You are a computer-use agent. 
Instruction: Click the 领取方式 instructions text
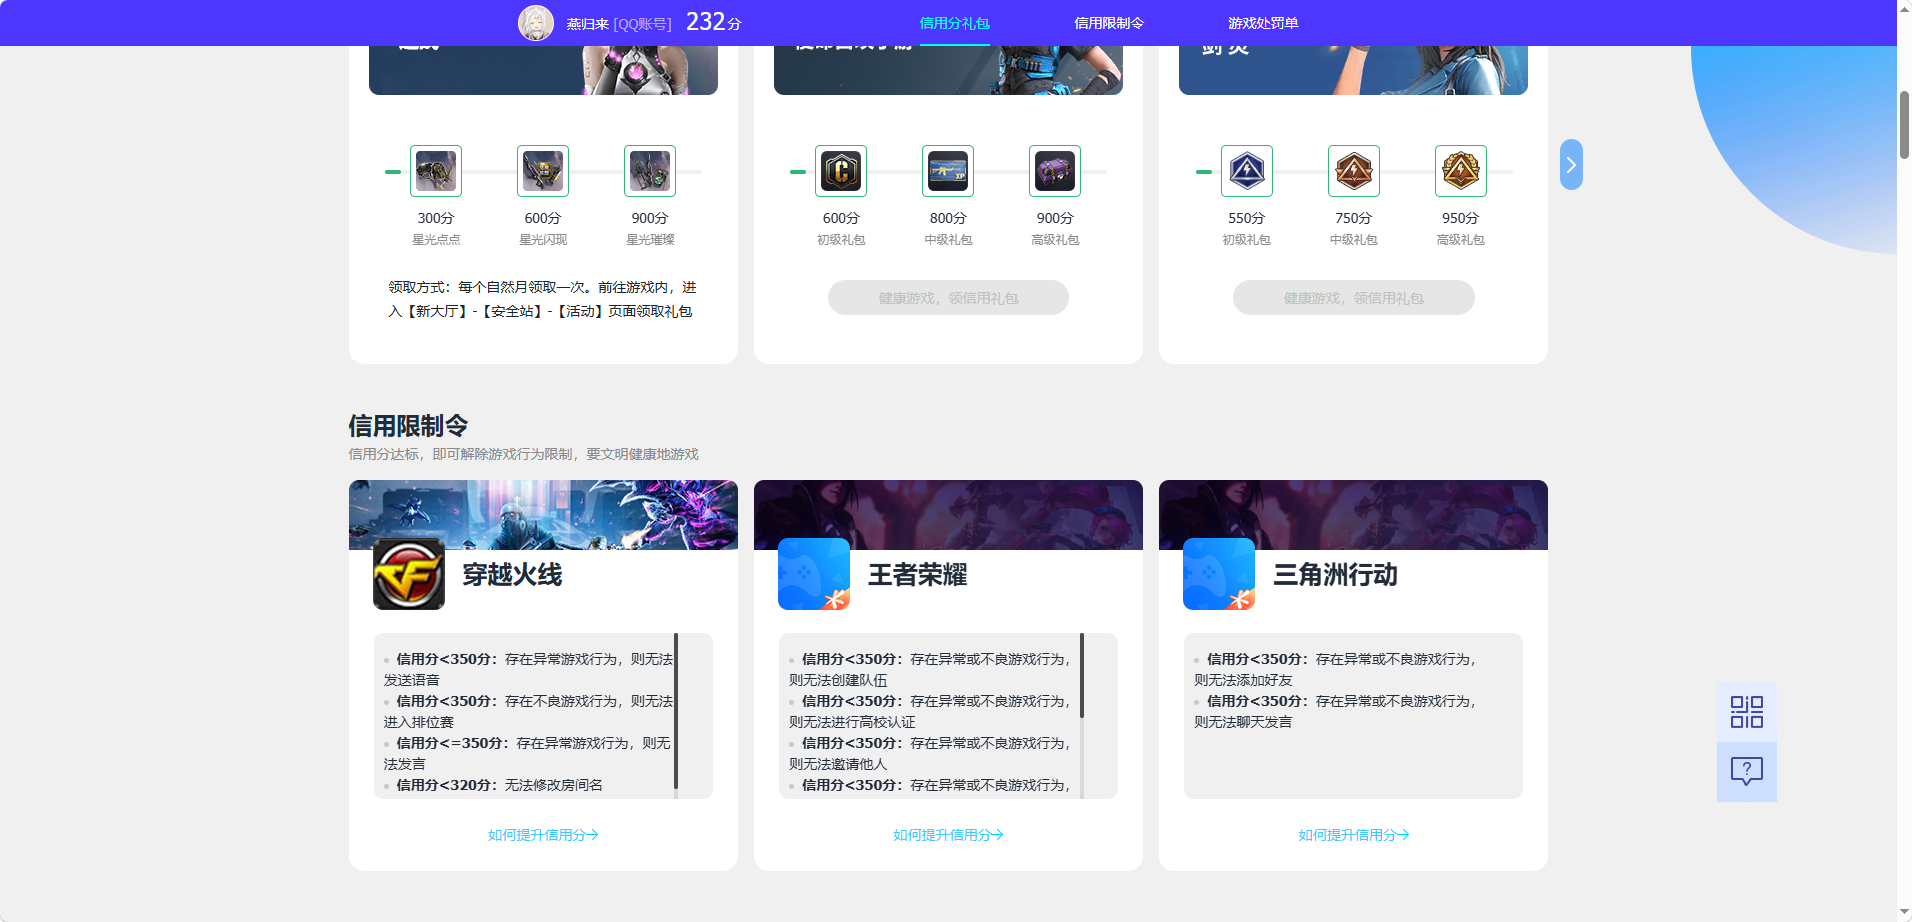pos(542,299)
